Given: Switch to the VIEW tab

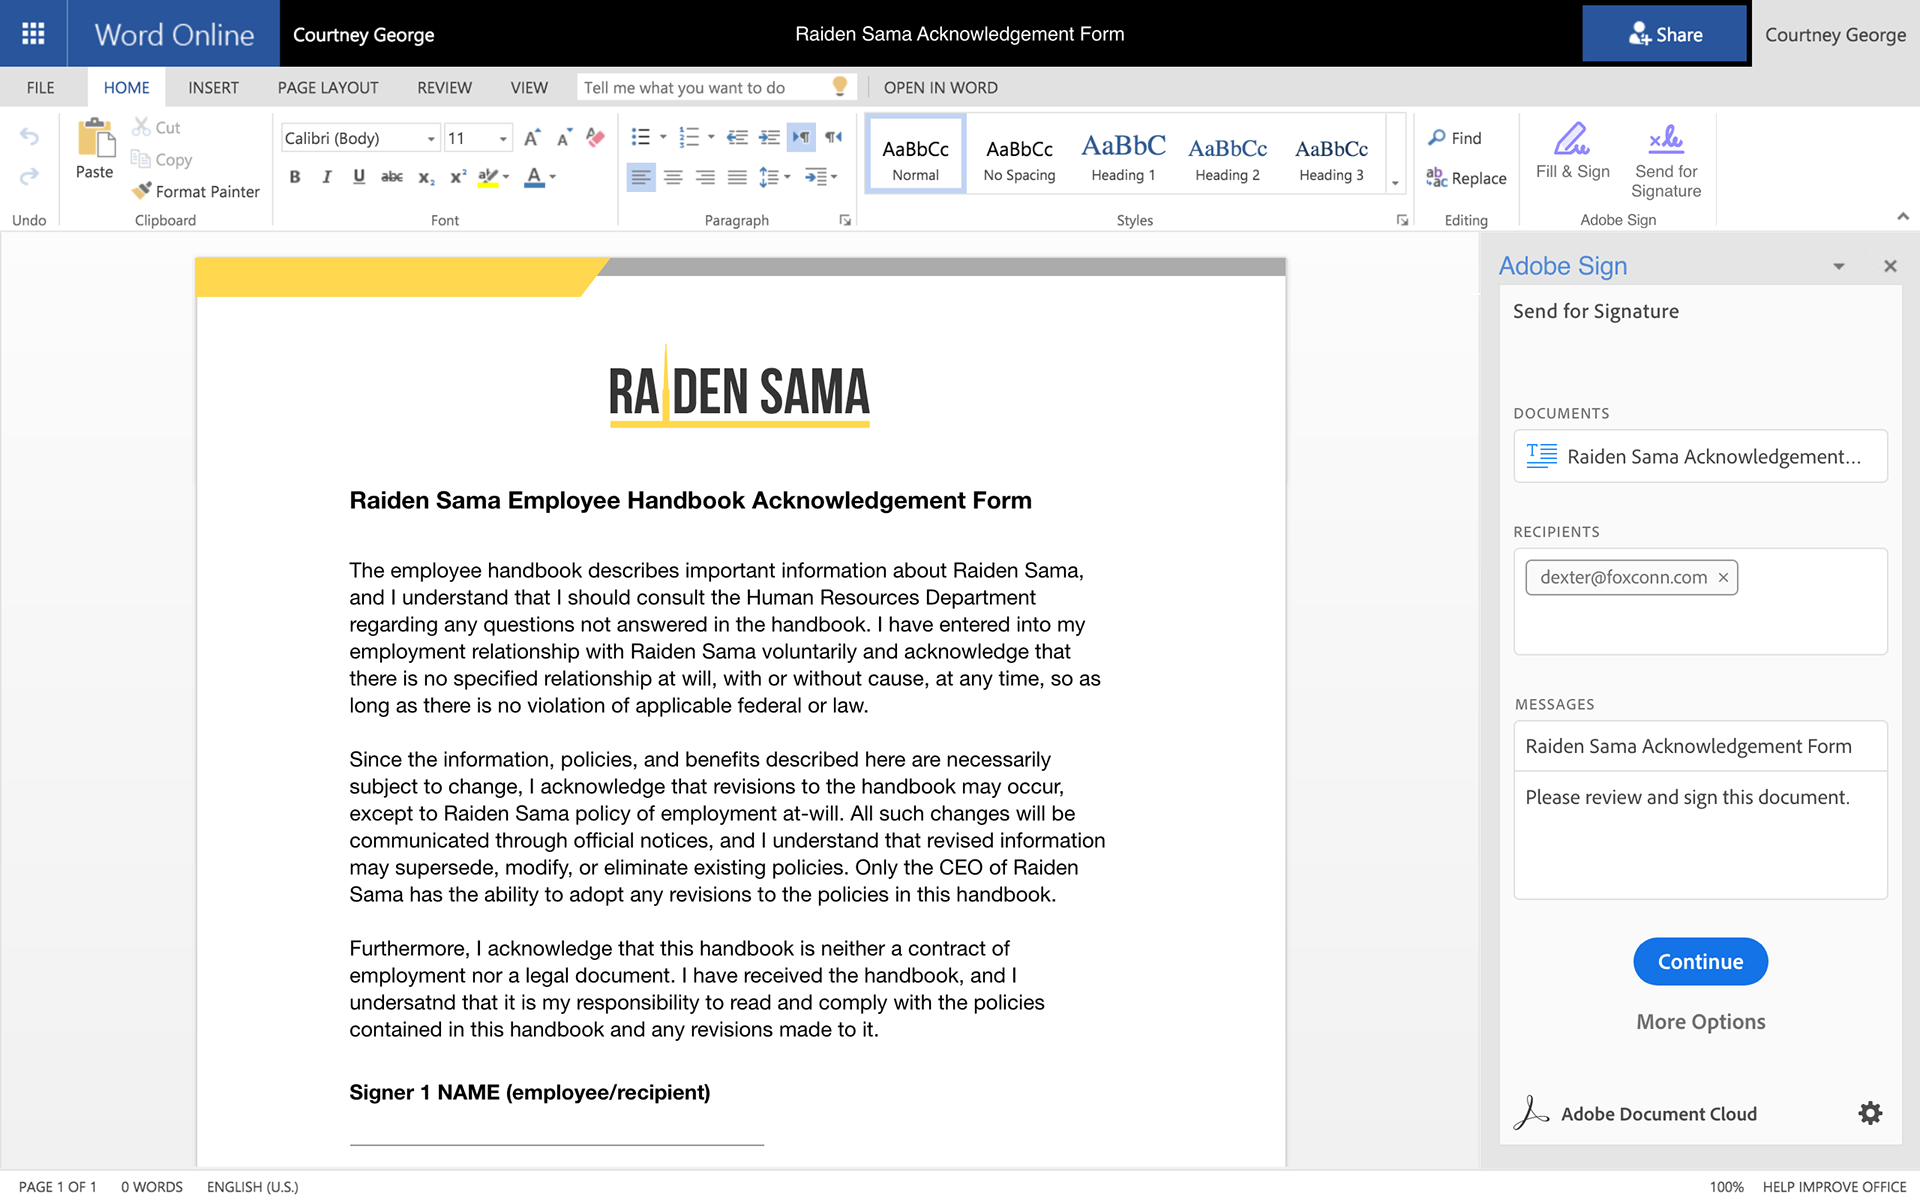Looking at the screenshot, I should 529,87.
